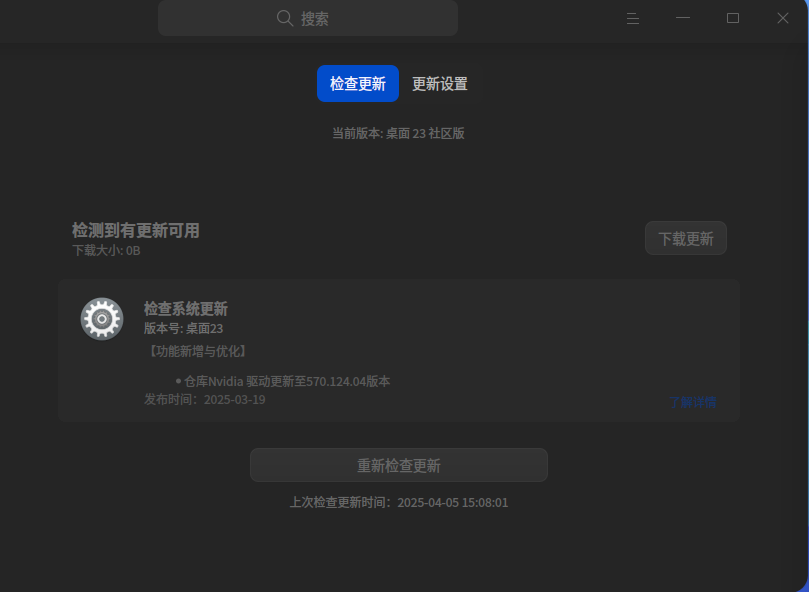Click the search box labeled 搜索
Viewport: 809px width, 592px height.
click(308, 18)
